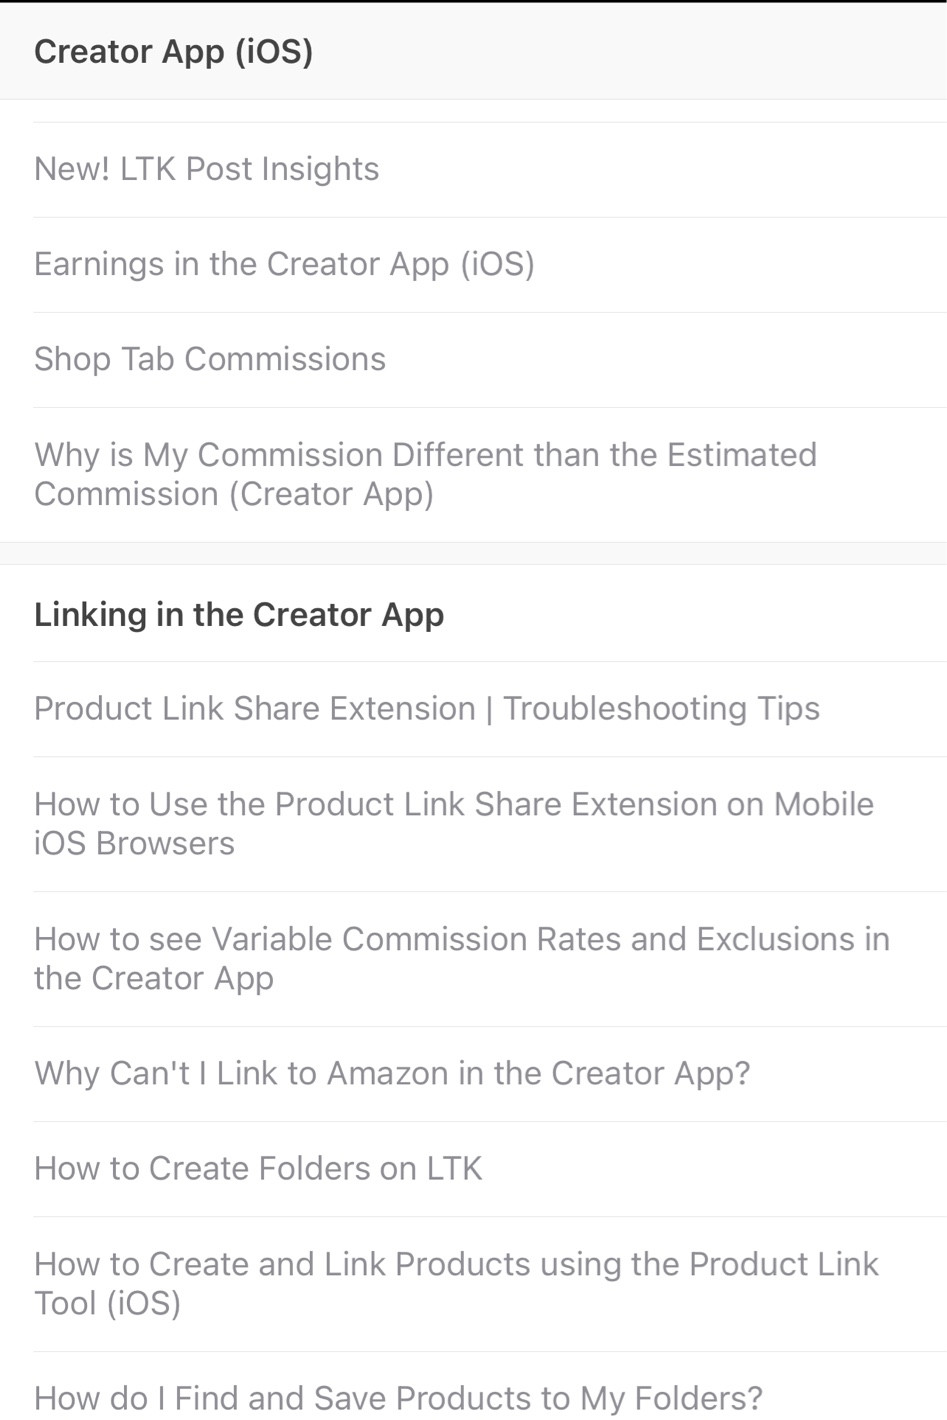
Task: View Product Link Share Extension on Mobile iOS Browsers
Action: [453, 823]
